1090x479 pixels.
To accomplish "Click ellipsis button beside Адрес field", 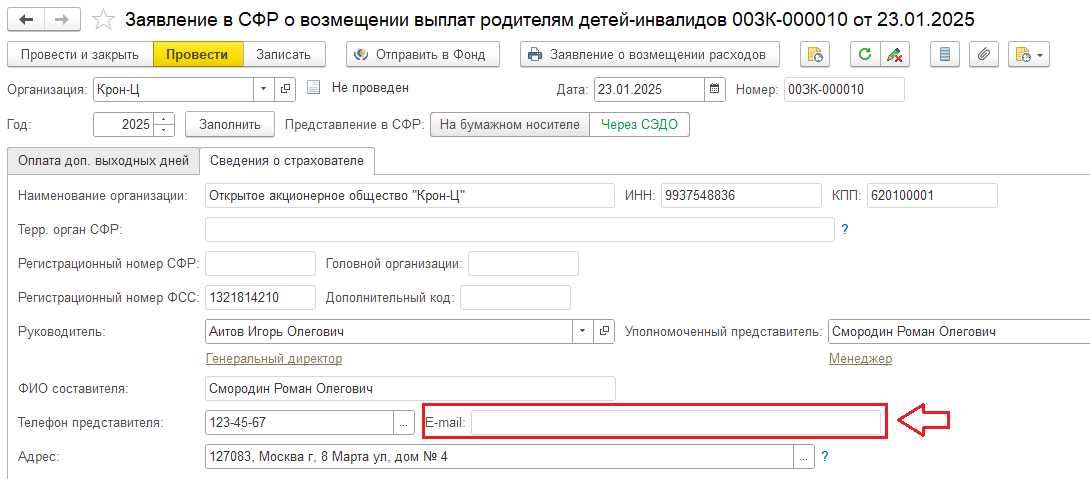I will [x=804, y=457].
